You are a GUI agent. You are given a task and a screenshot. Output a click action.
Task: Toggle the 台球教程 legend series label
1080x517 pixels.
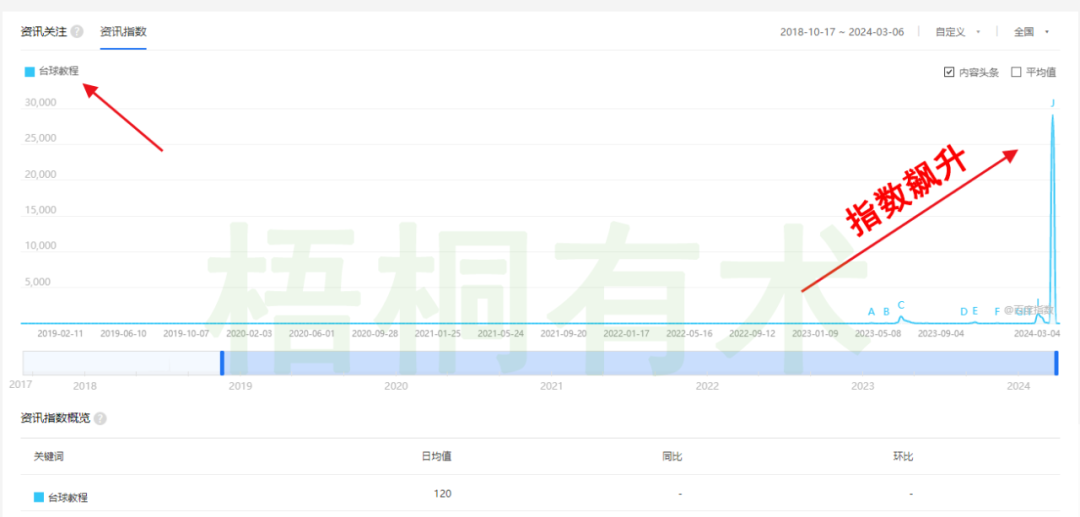[x=58, y=71]
